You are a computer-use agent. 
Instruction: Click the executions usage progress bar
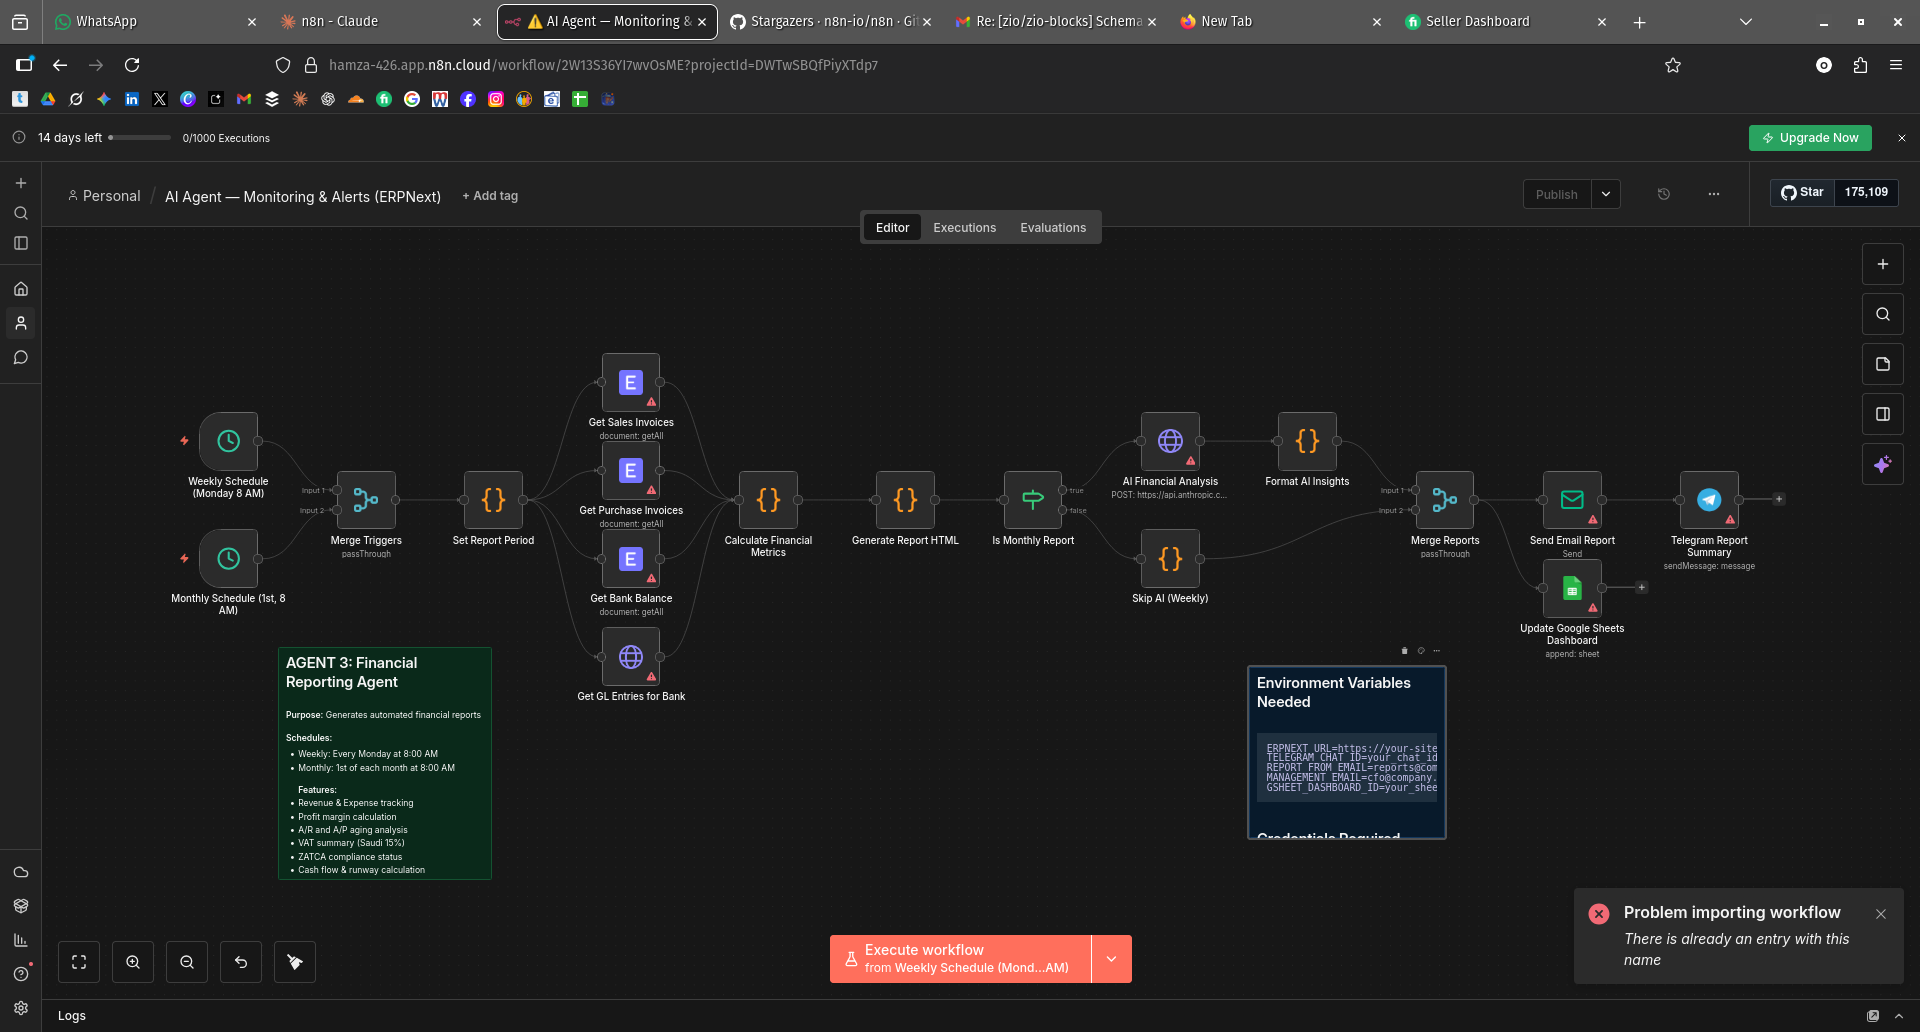(140, 138)
